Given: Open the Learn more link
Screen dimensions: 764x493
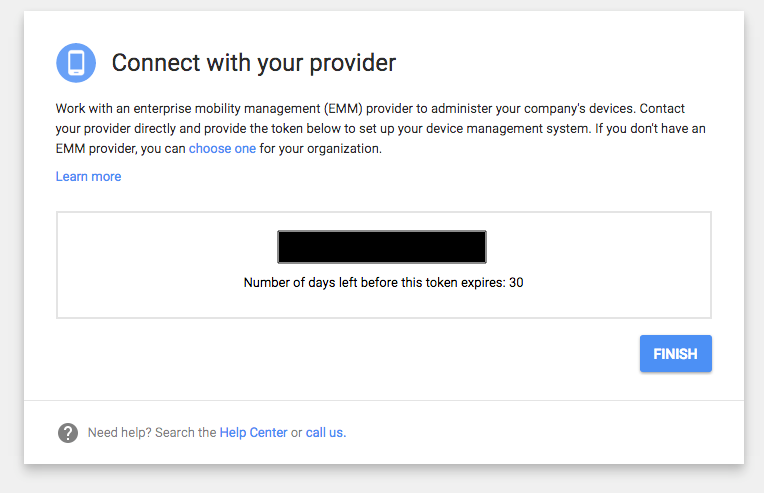Looking at the screenshot, I should 88,176.
